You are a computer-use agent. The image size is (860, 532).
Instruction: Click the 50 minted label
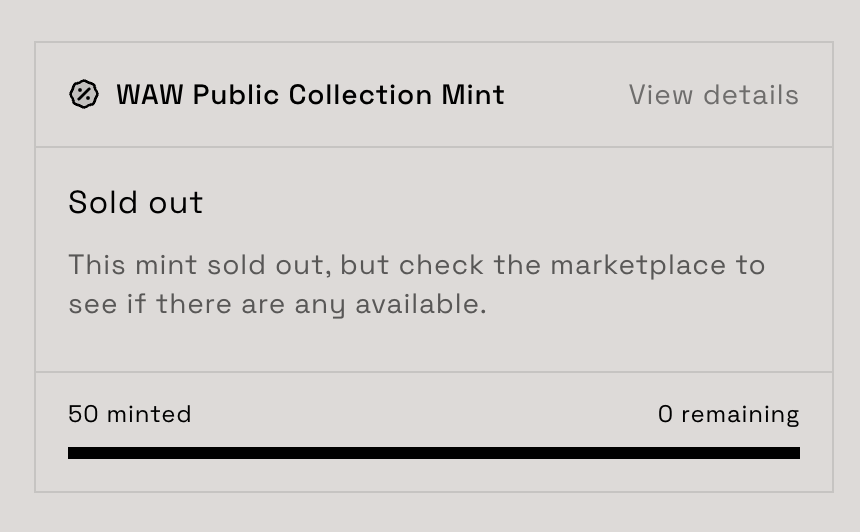[x=130, y=414]
